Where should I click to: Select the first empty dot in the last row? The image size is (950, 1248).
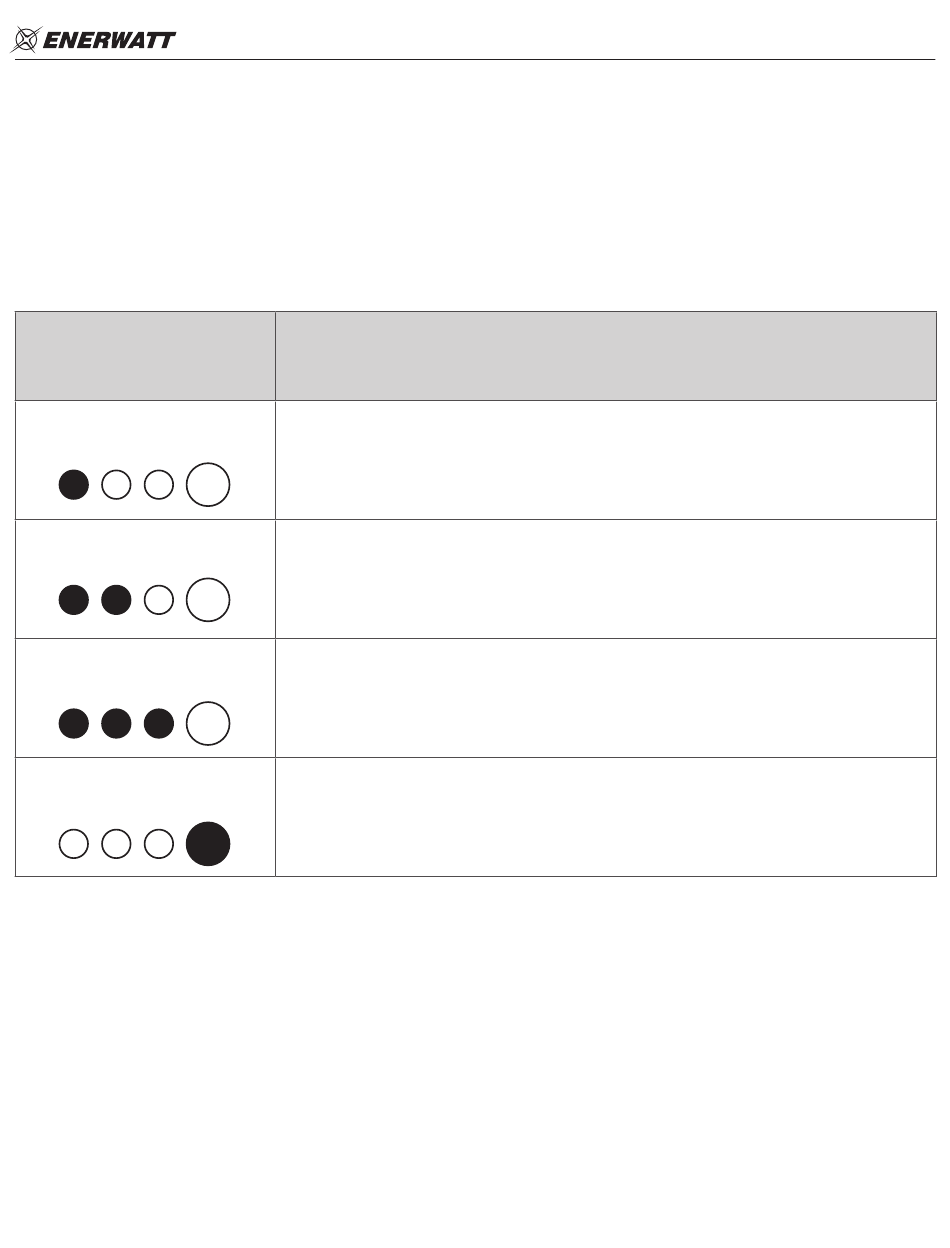click(x=74, y=844)
